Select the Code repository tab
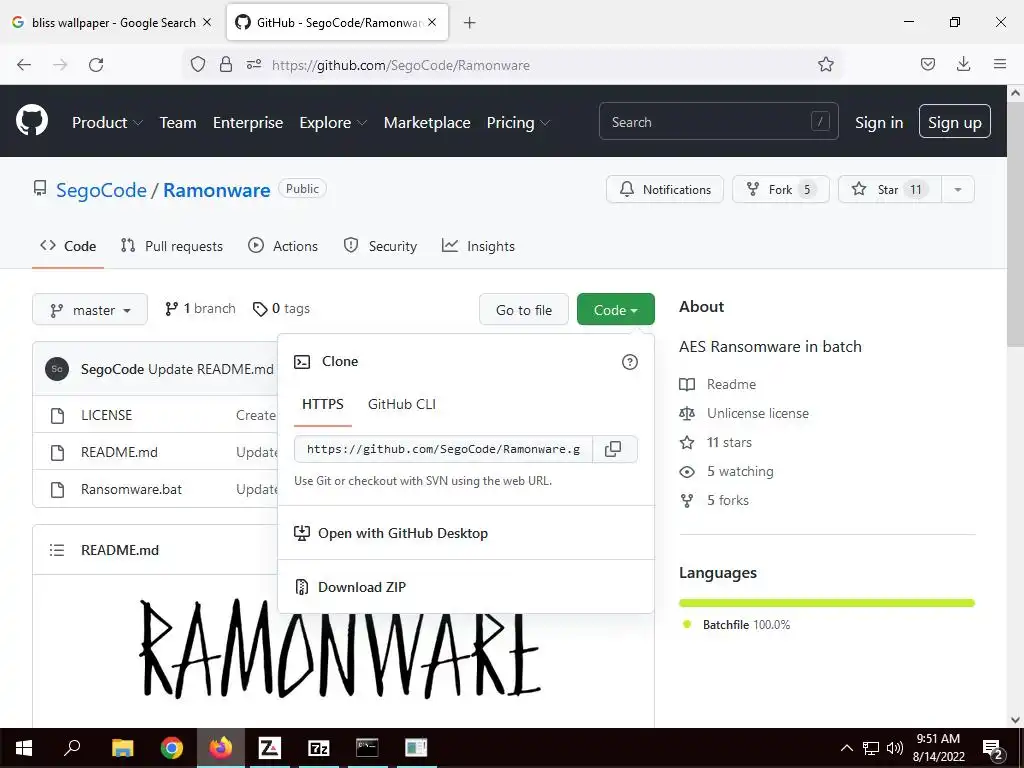 pos(68,246)
